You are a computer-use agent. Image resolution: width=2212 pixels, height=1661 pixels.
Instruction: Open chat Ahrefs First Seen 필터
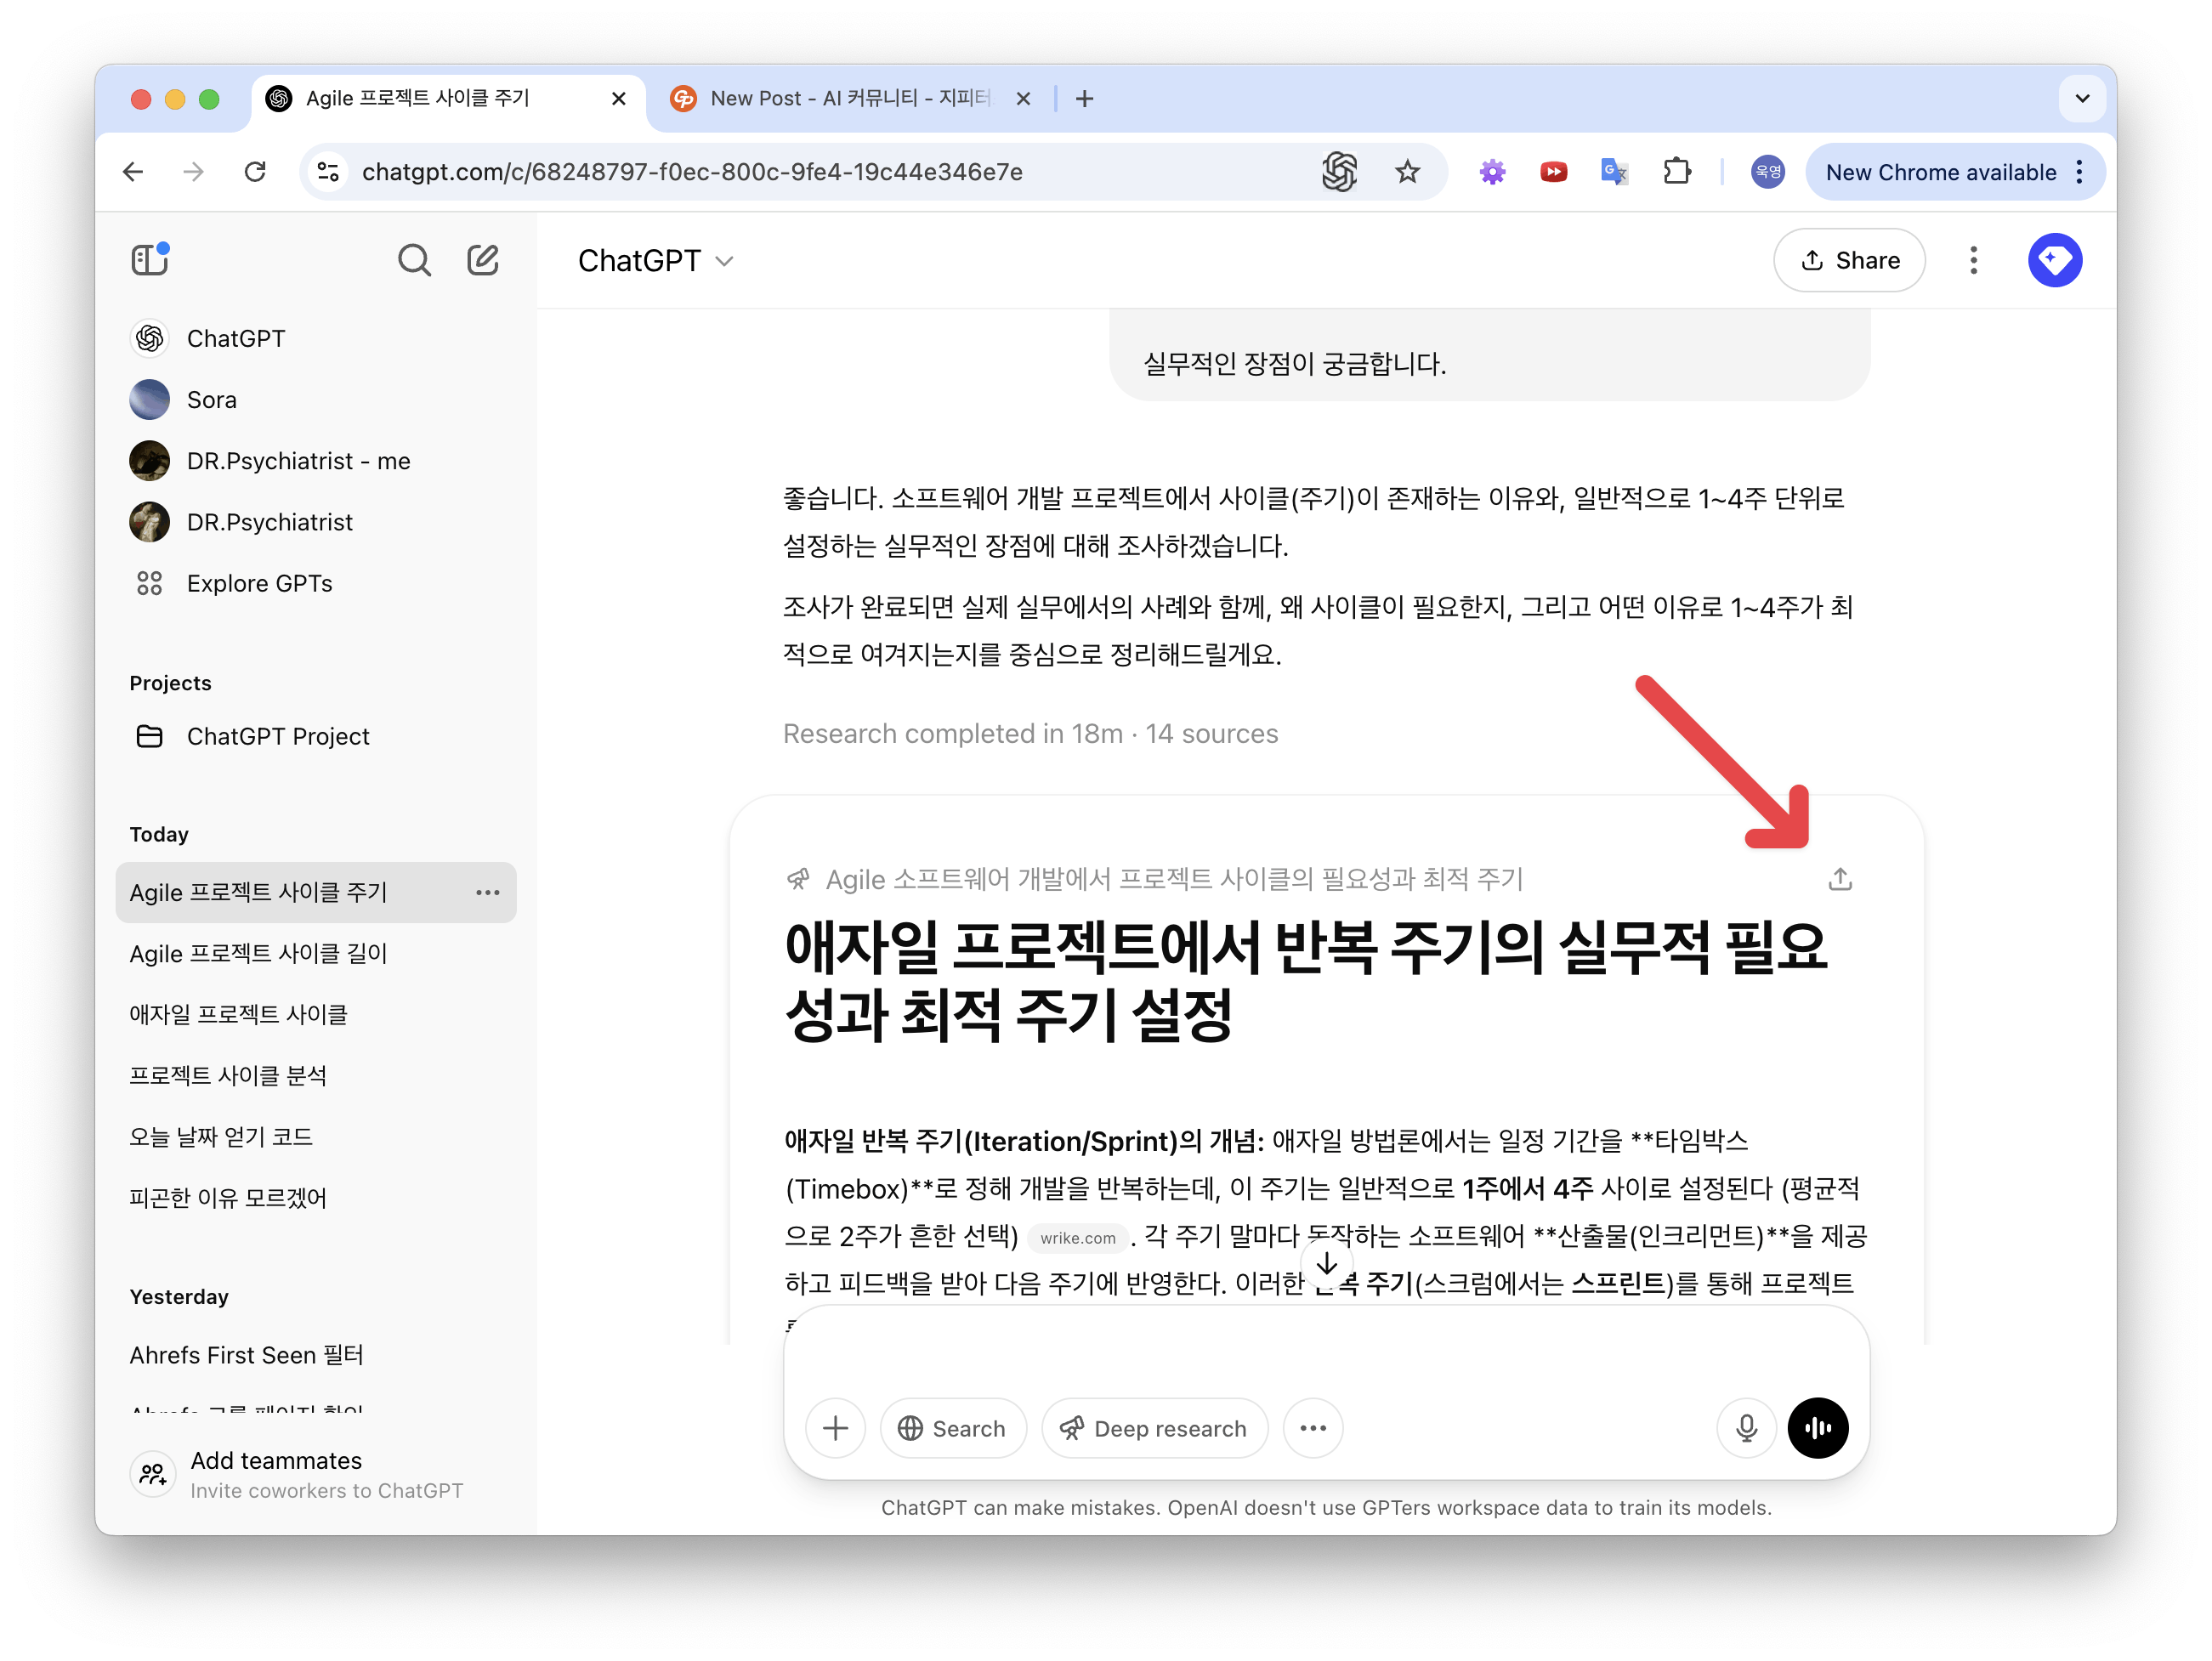click(x=316, y=1355)
